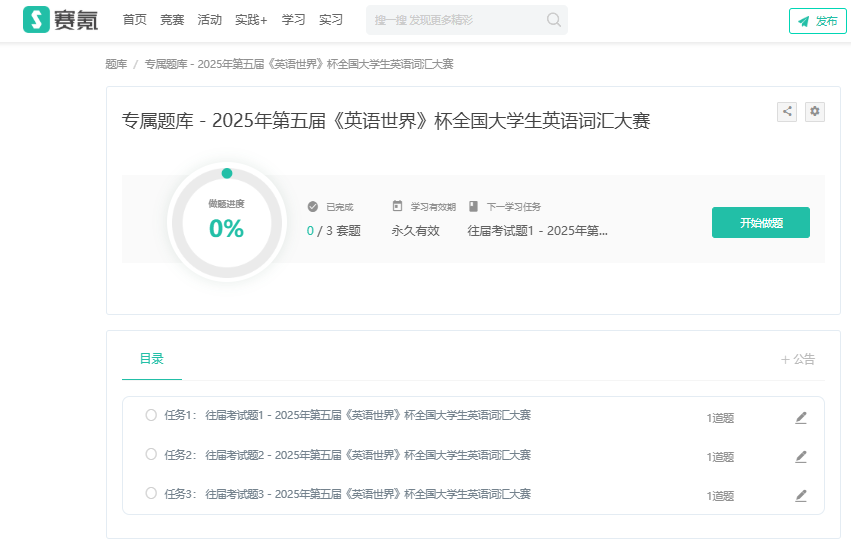Open the 学习 nav item
The image size is (851, 544).
pos(293,20)
